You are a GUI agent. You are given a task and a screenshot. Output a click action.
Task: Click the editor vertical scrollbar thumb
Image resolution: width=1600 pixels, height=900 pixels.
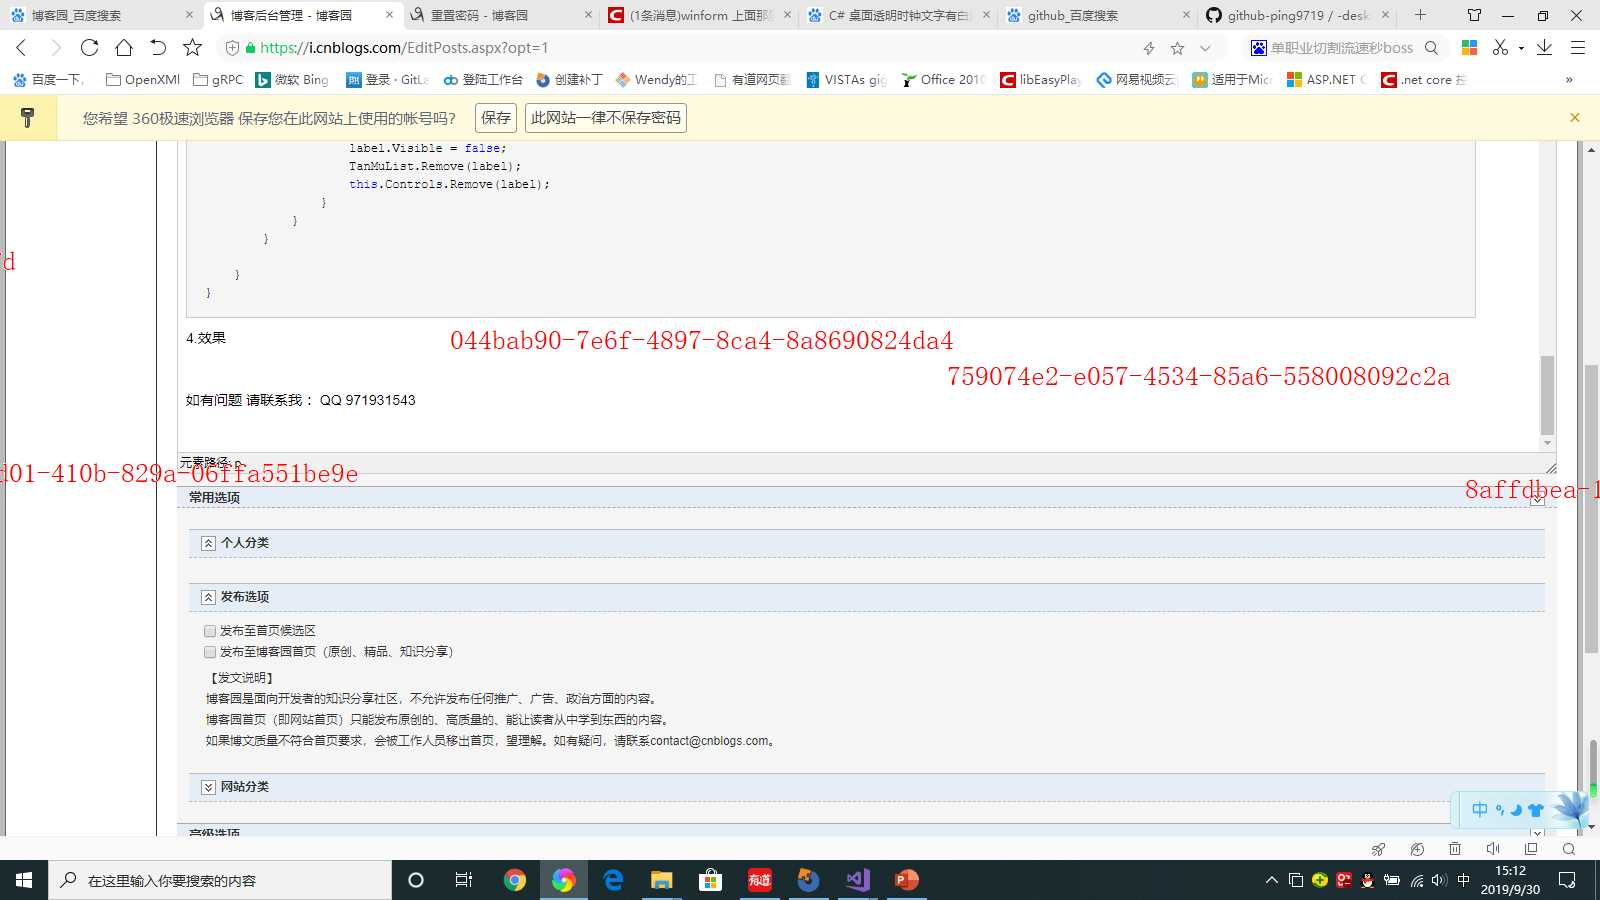coord(1547,395)
